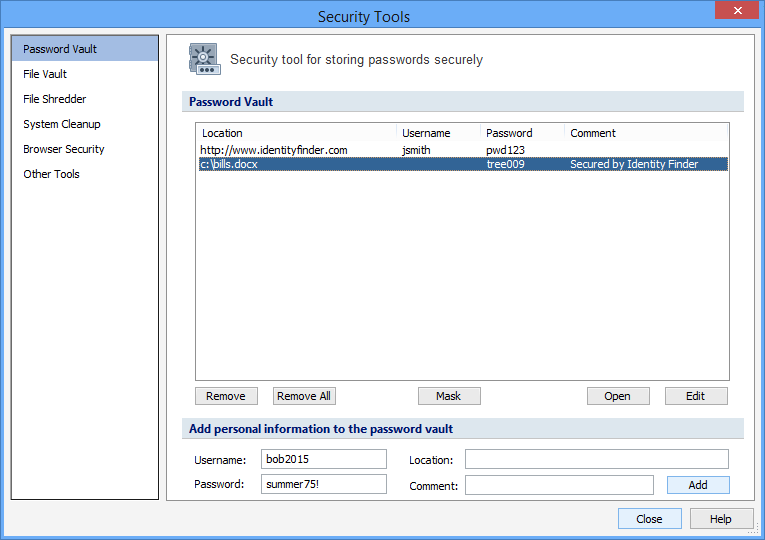
Task: Click the password vault safe icon
Action: click(204, 59)
